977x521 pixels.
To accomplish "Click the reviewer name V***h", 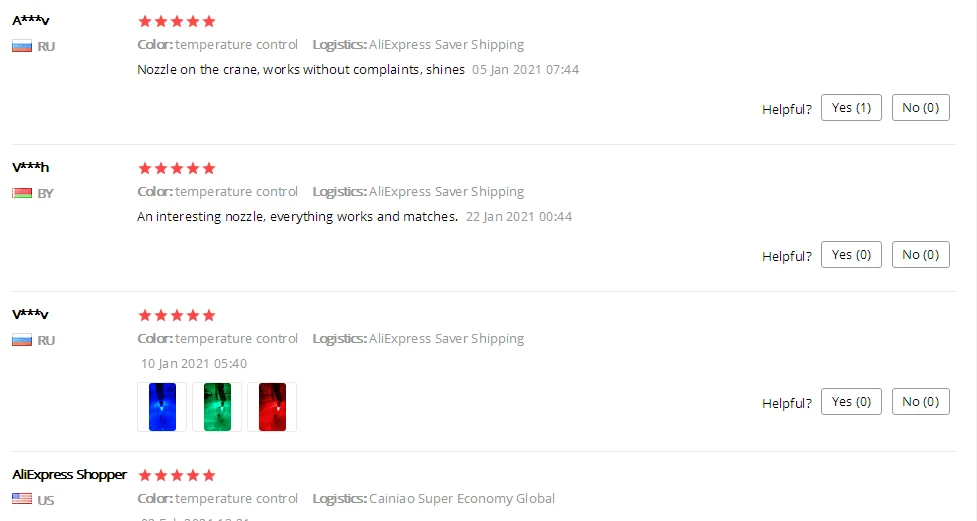I will tap(31, 167).
